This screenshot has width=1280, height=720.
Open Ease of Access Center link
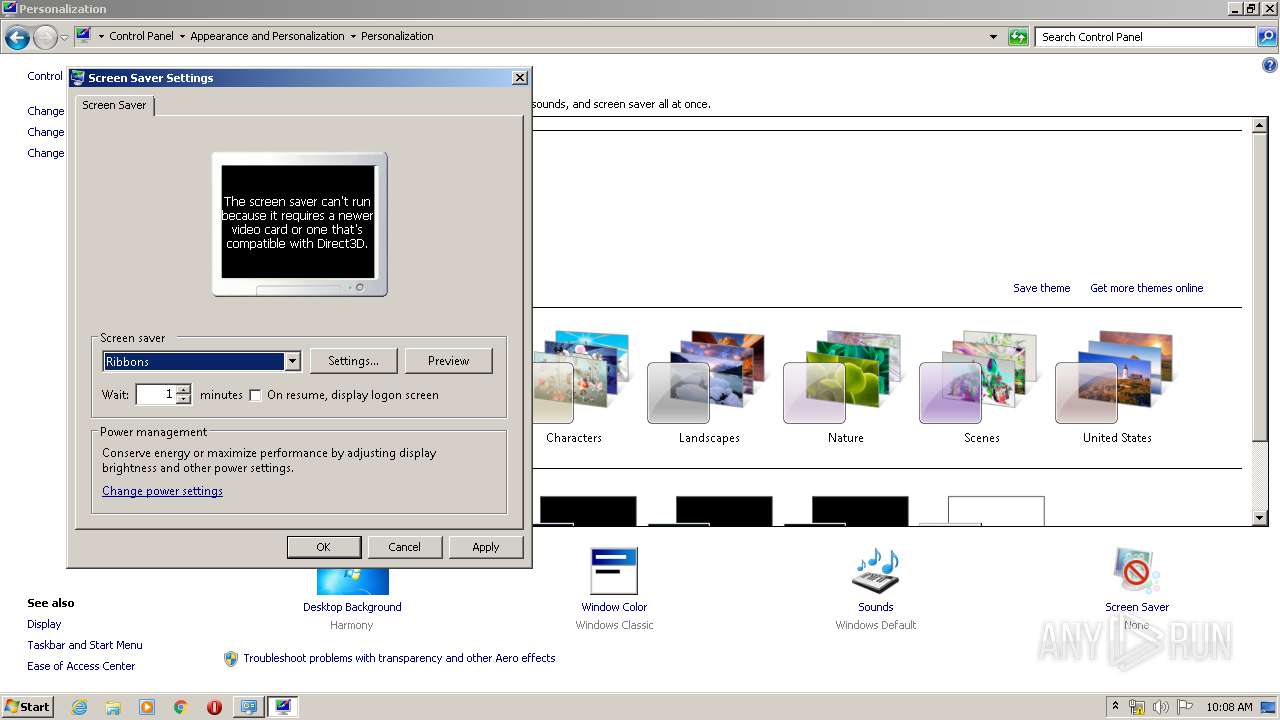pos(81,666)
